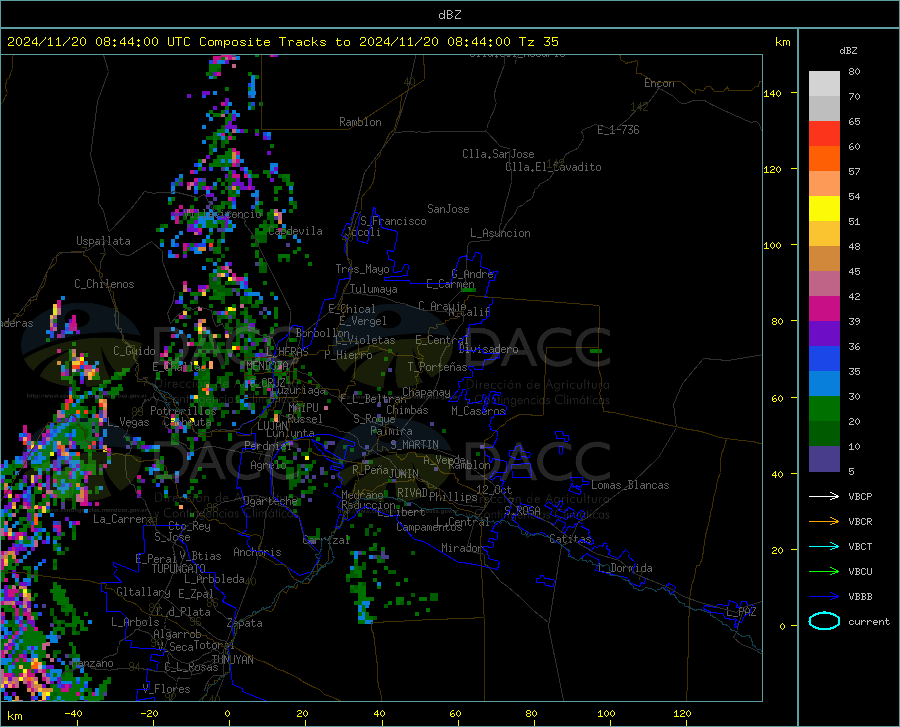Click the Anchoris label on map
900x727 pixels.
[x=257, y=552]
